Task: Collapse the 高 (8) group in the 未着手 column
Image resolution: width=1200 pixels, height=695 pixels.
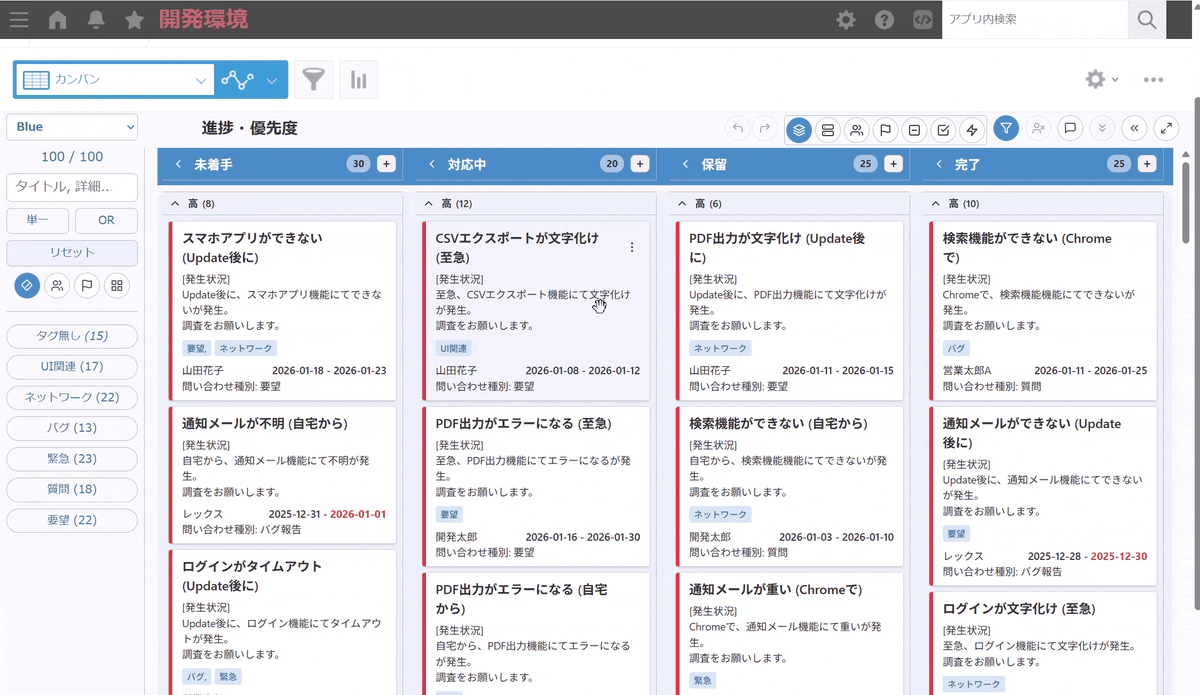Action: tap(174, 203)
